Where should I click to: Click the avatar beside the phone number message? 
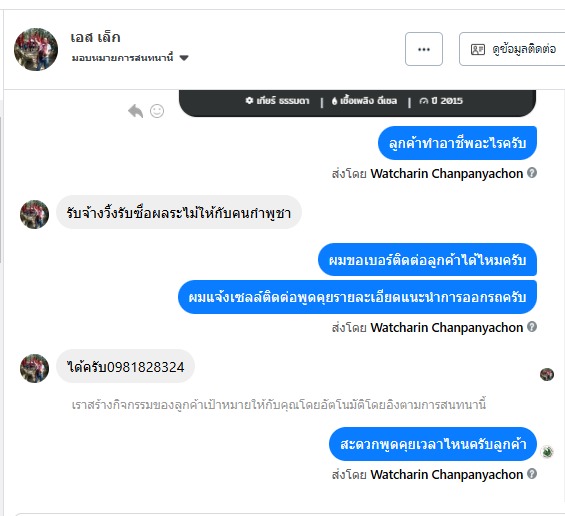tap(34, 368)
